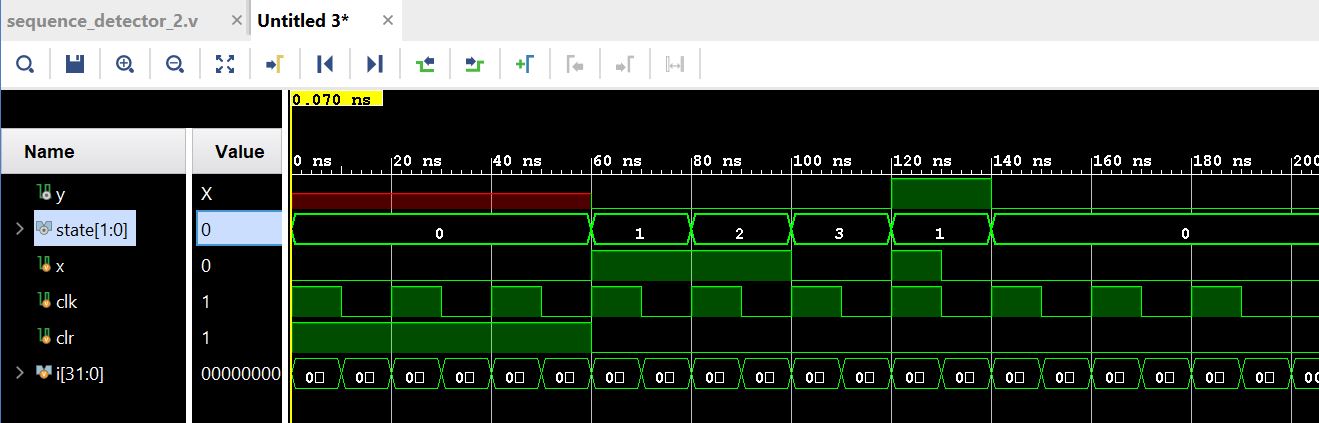Image resolution: width=1319 pixels, height=423 pixels.
Task: Save the waveform configuration
Action: (75, 64)
